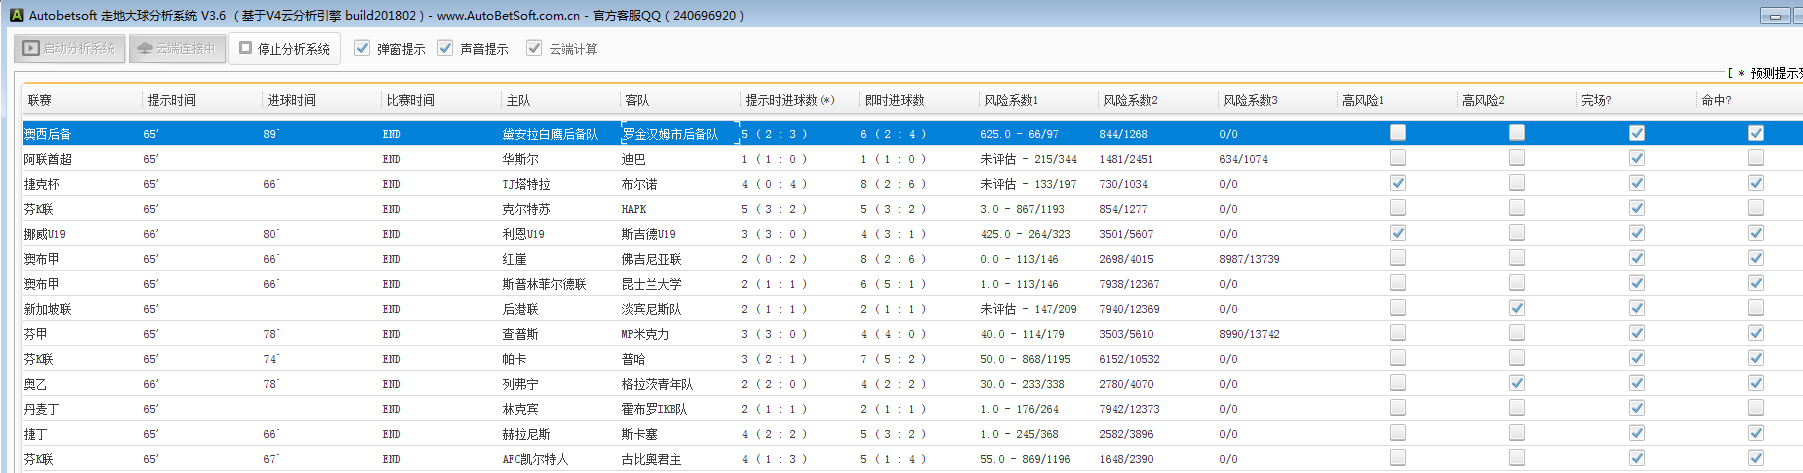Click the 罗金汉姆市后备队 away team cell
This screenshot has height=473, width=1803.
tap(670, 134)
